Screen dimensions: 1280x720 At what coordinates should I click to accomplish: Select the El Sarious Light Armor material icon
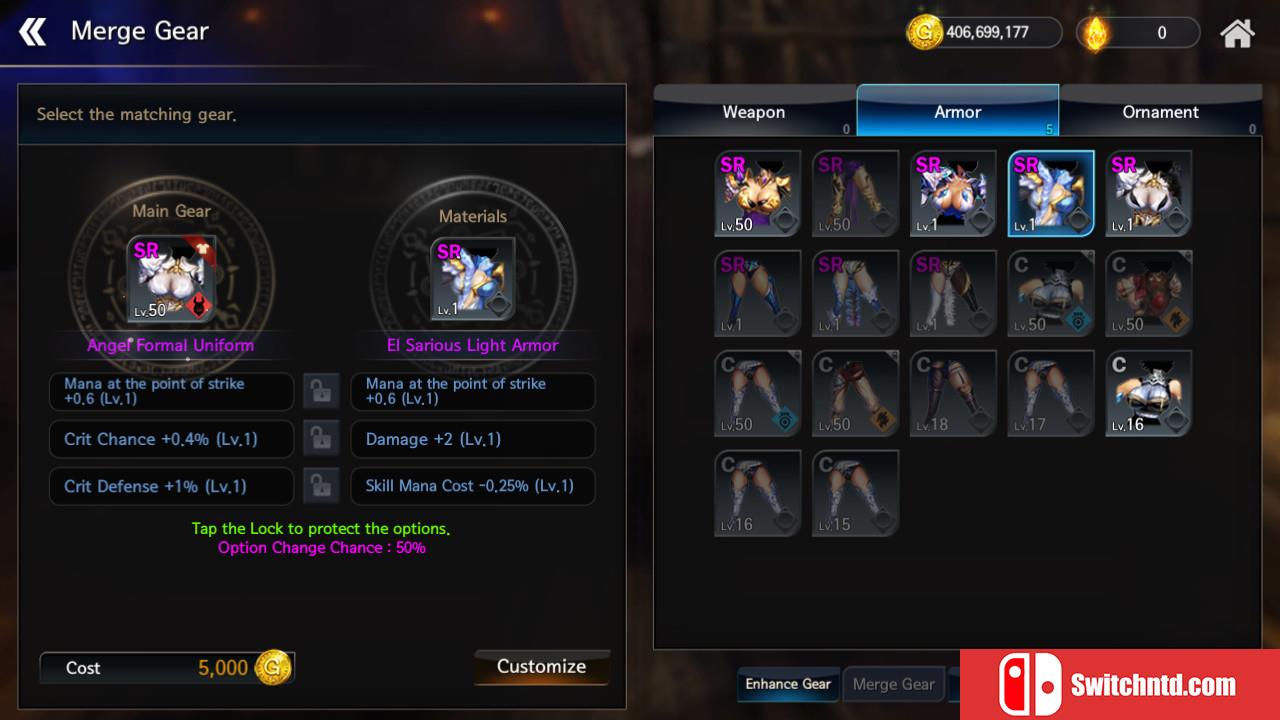click(473, 280)
